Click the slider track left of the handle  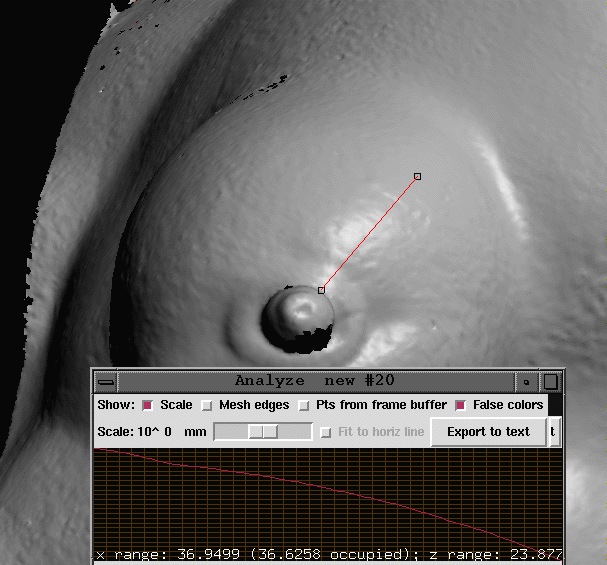[231, 432]
